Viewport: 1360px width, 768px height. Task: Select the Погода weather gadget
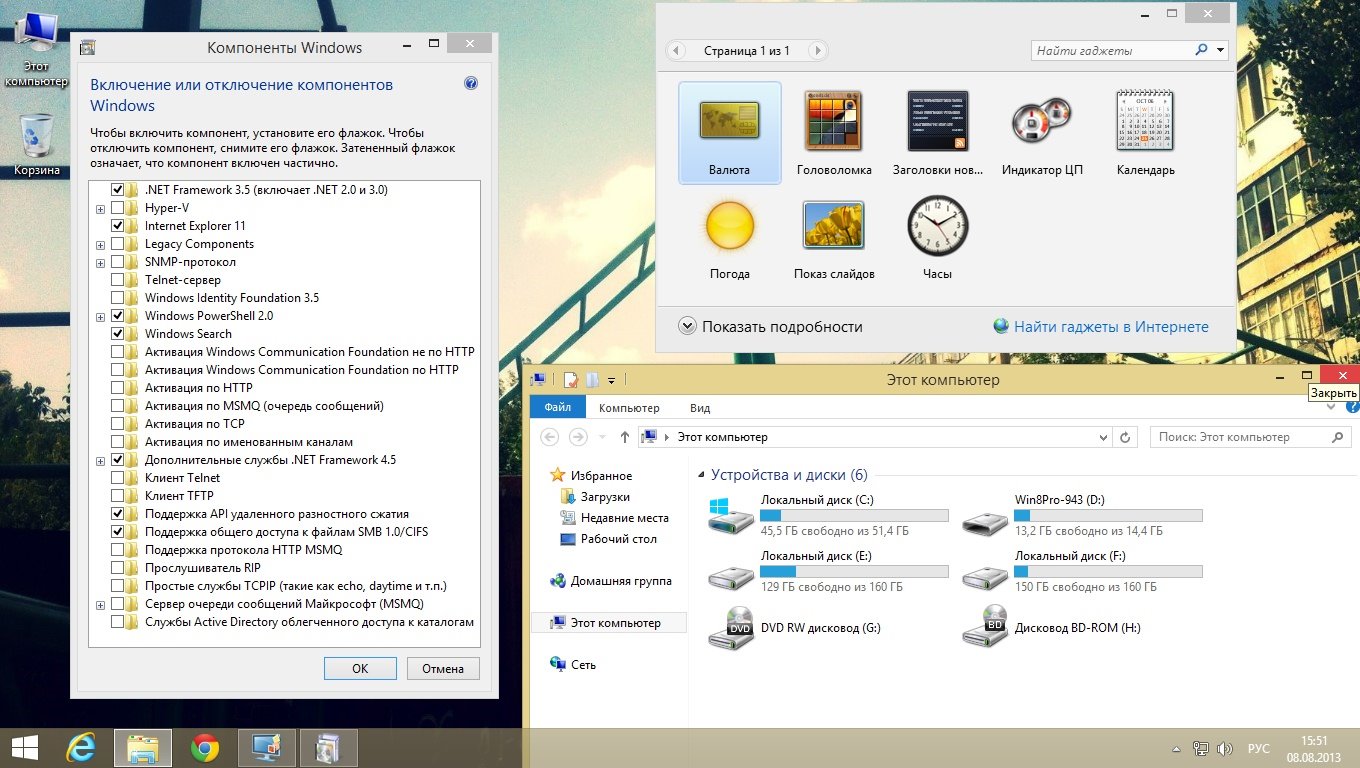(729, 238)
